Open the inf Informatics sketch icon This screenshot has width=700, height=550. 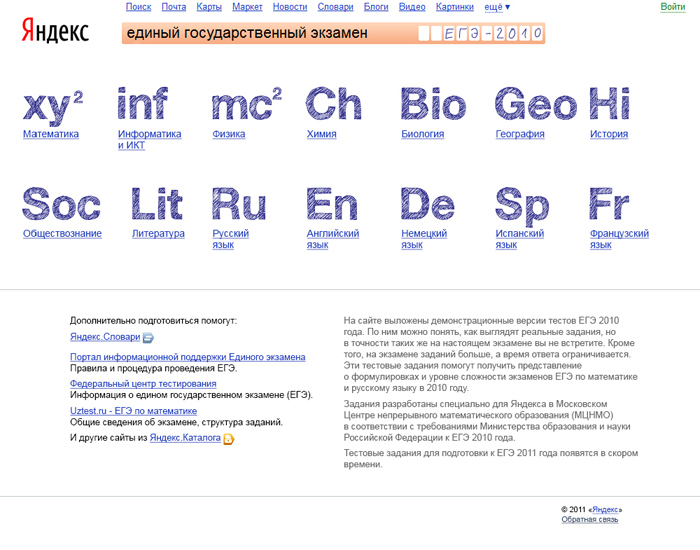click(142, 103)
